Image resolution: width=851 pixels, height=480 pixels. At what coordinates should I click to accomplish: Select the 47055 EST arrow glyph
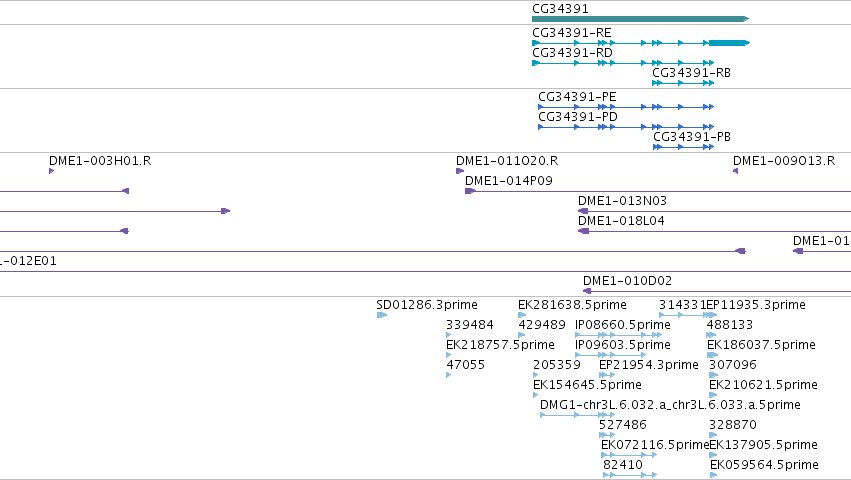pos(449,375)
